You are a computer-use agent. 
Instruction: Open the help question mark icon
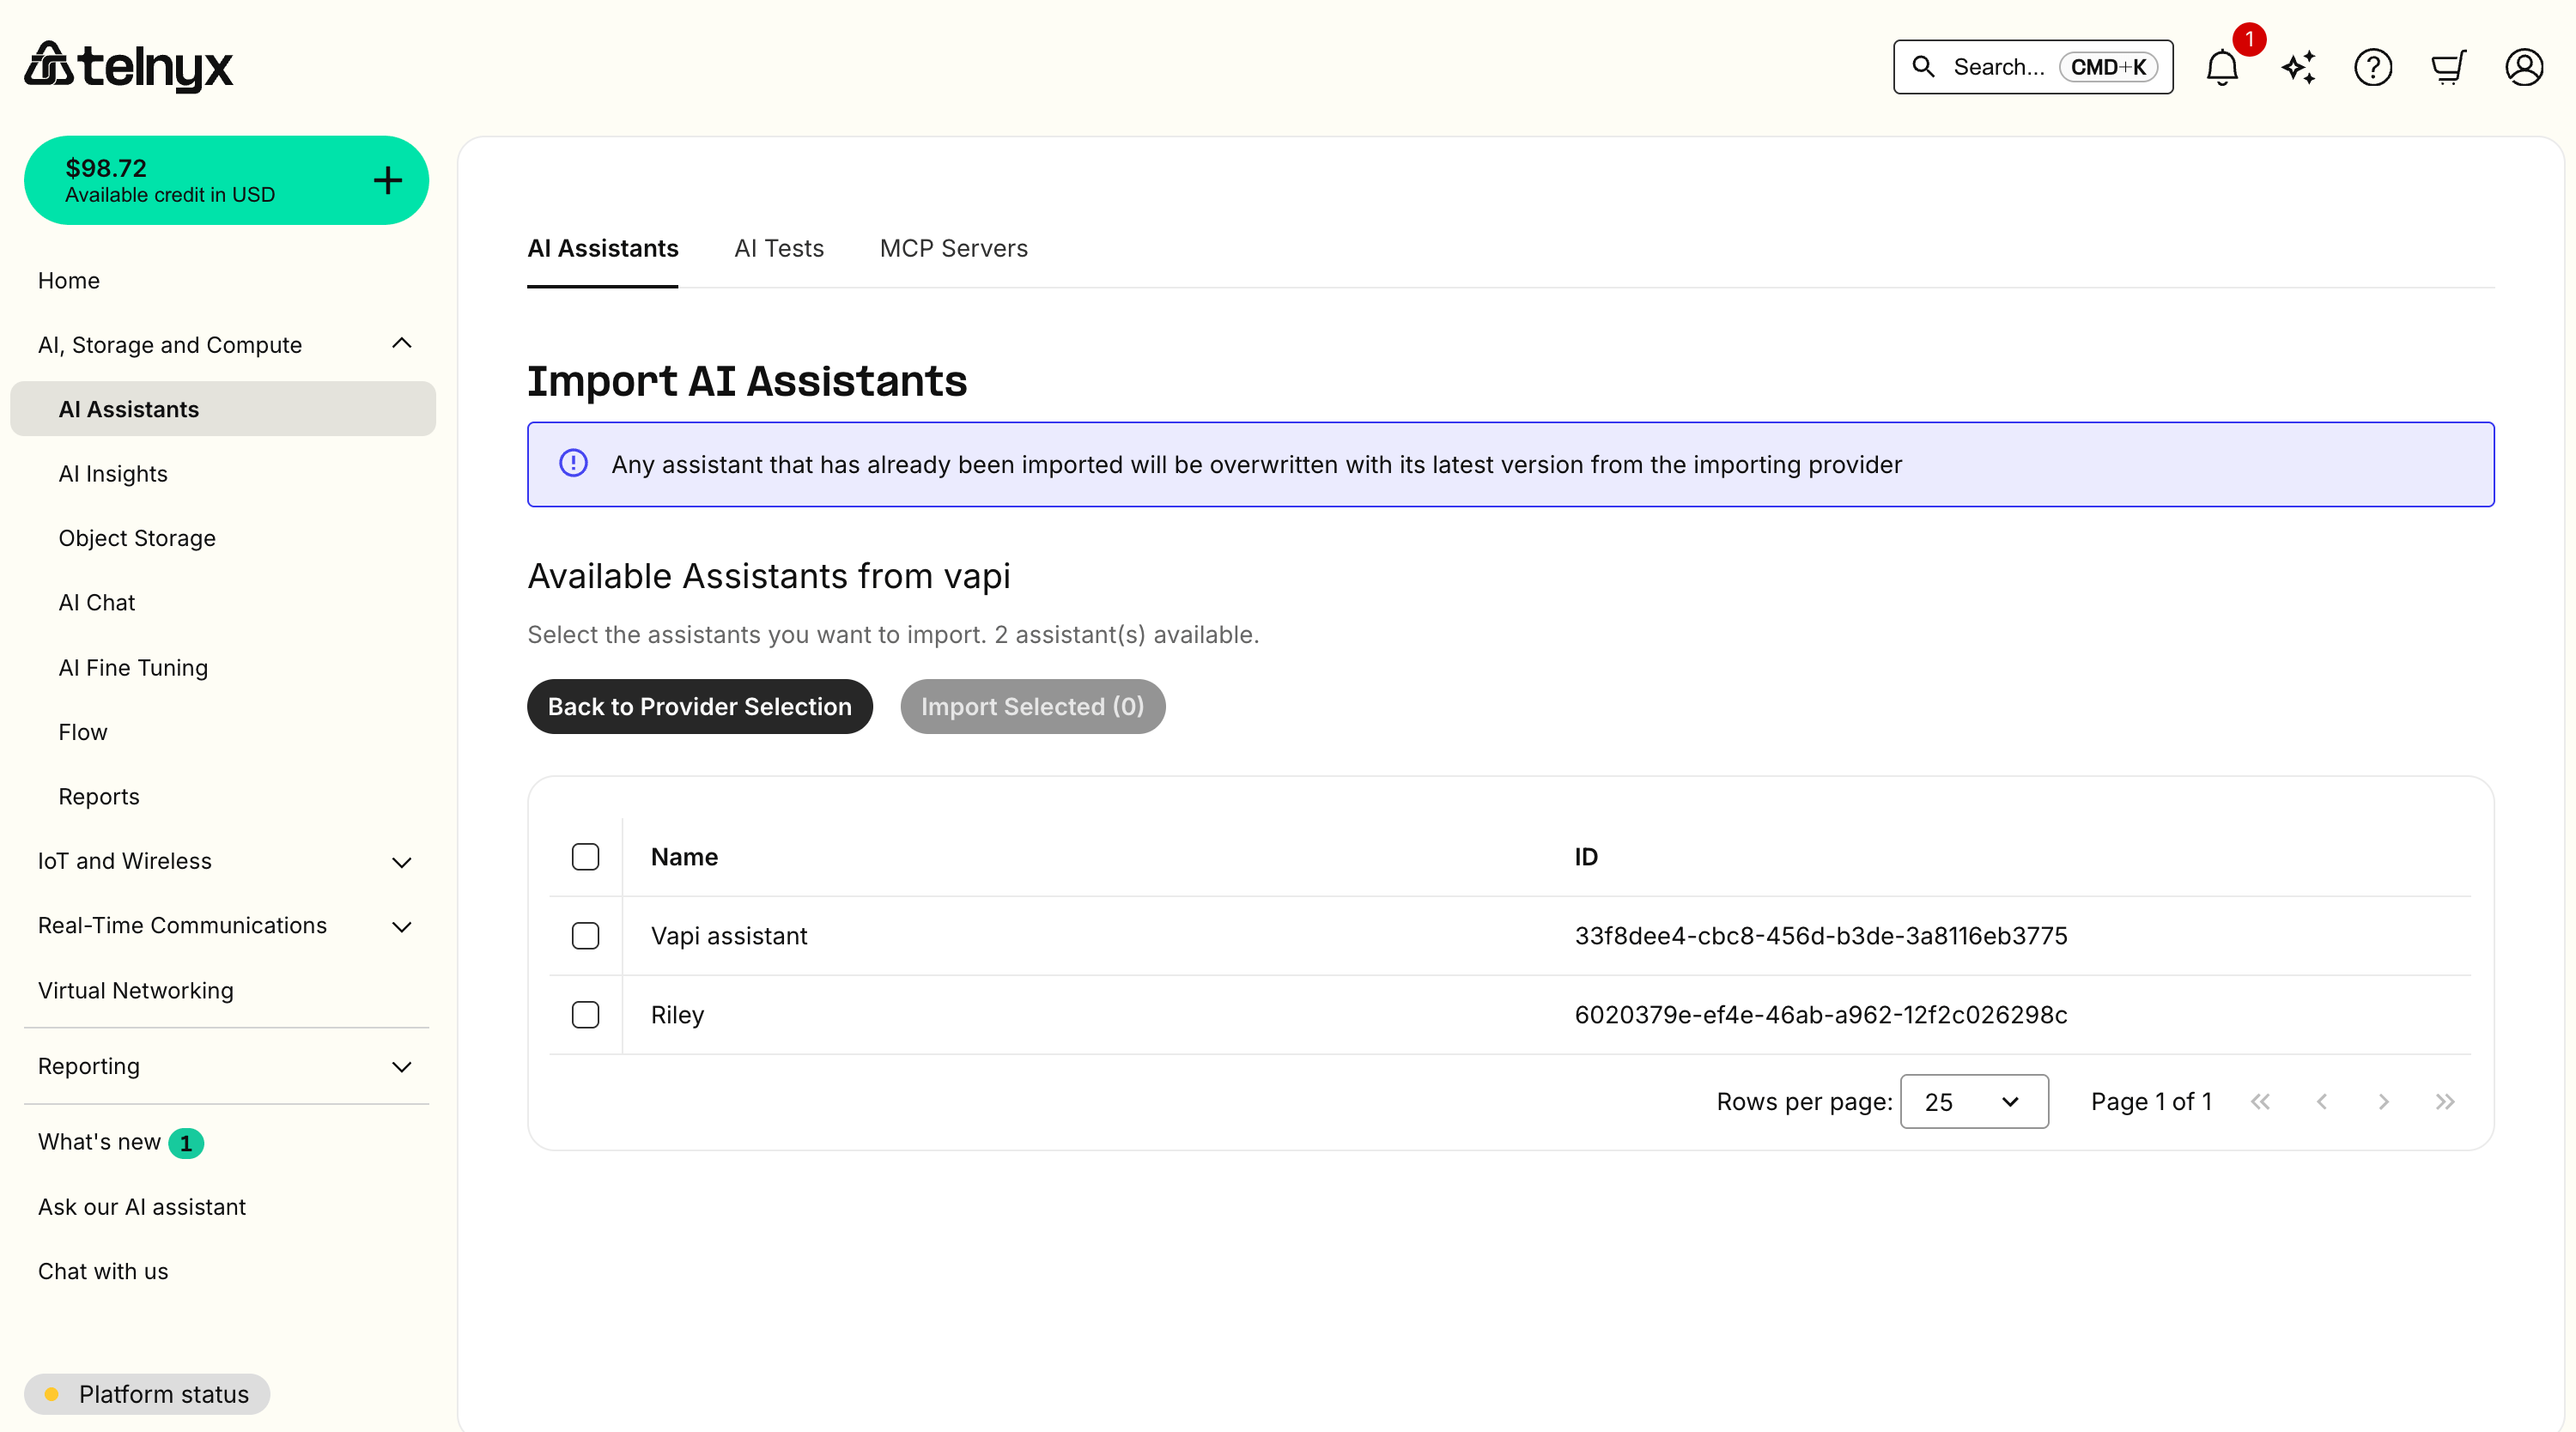click(2373, 67)
